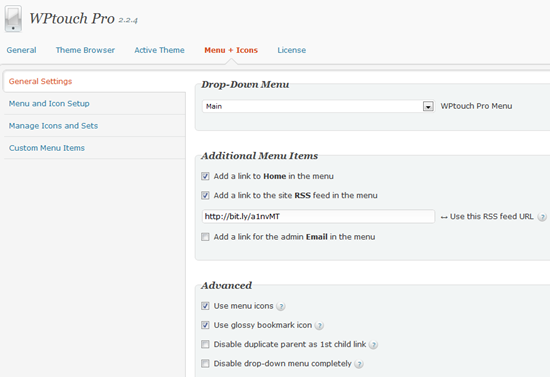
Task: Check Disable drop-down menu completely
Action: coord(205,363)
